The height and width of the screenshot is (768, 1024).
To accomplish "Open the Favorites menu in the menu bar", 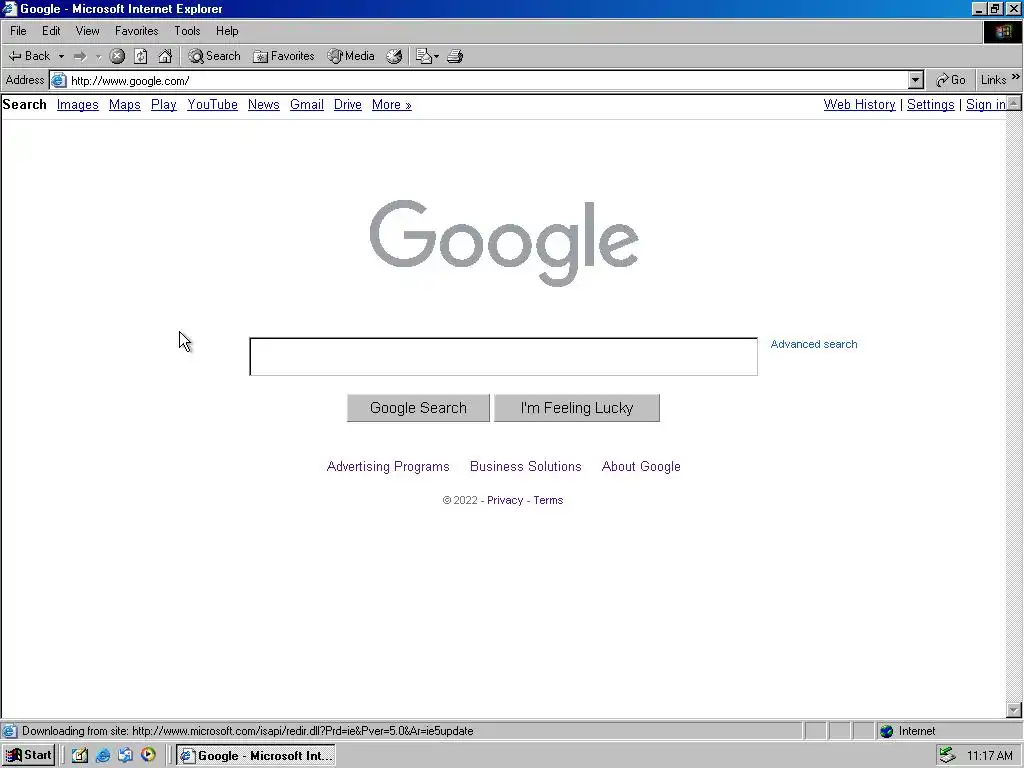I will coord(136,31).
